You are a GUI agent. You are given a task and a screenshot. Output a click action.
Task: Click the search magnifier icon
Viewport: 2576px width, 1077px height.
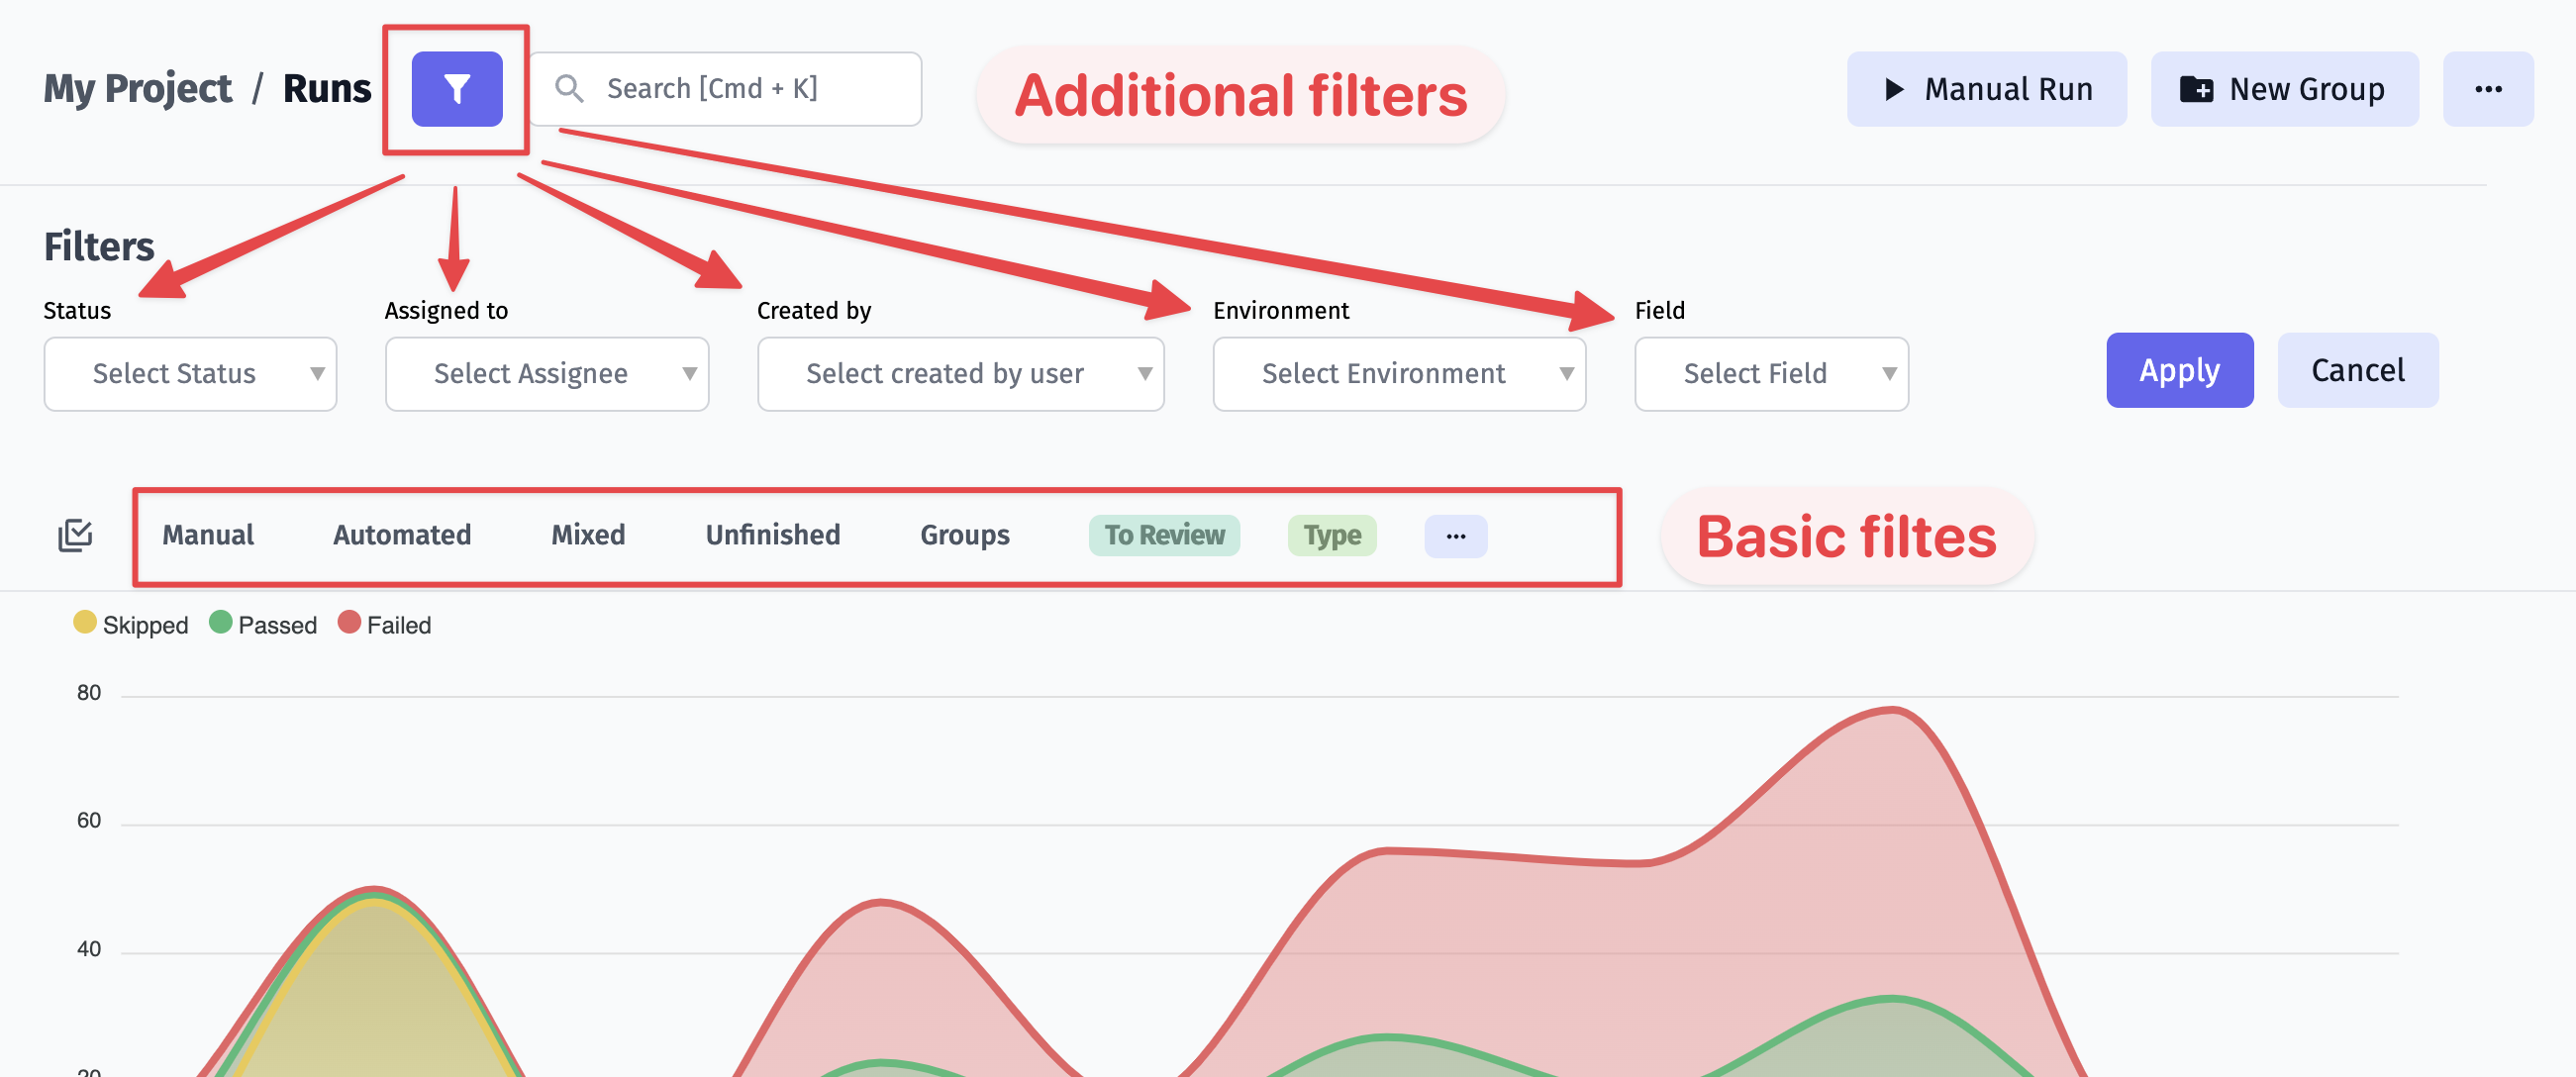(x=569, y=89)
